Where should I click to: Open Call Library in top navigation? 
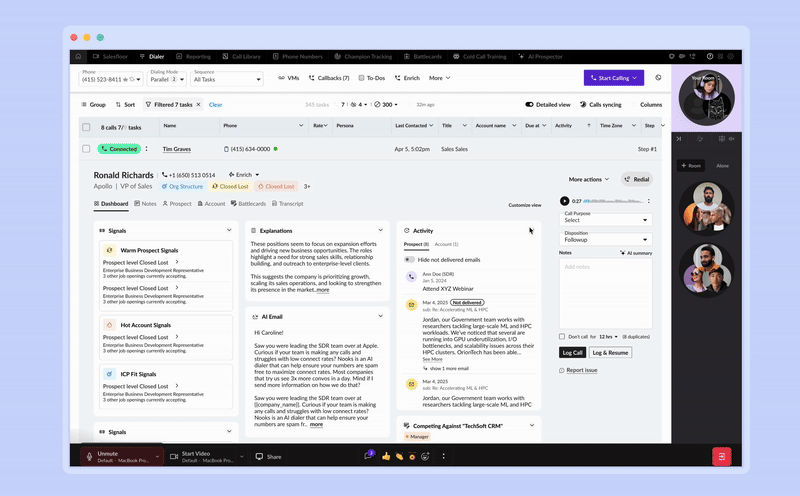click(x=242, y=57)
